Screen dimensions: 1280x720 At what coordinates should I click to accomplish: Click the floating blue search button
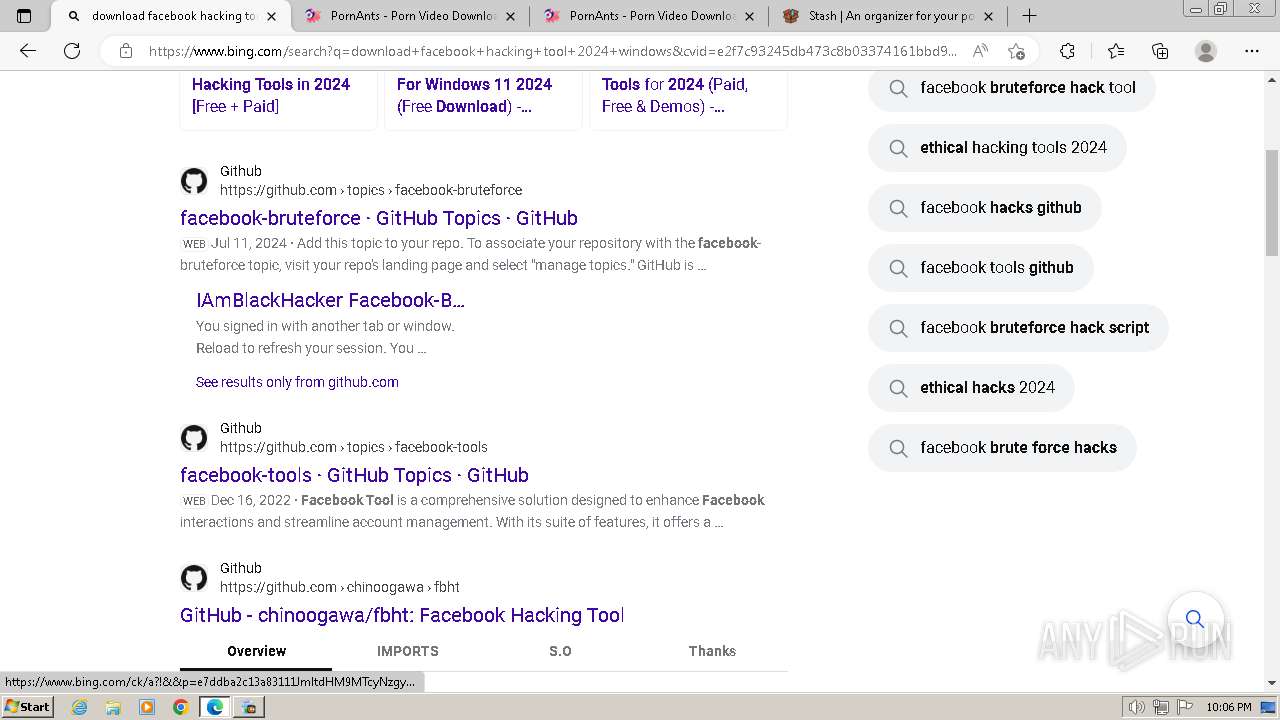point(1195,619)
